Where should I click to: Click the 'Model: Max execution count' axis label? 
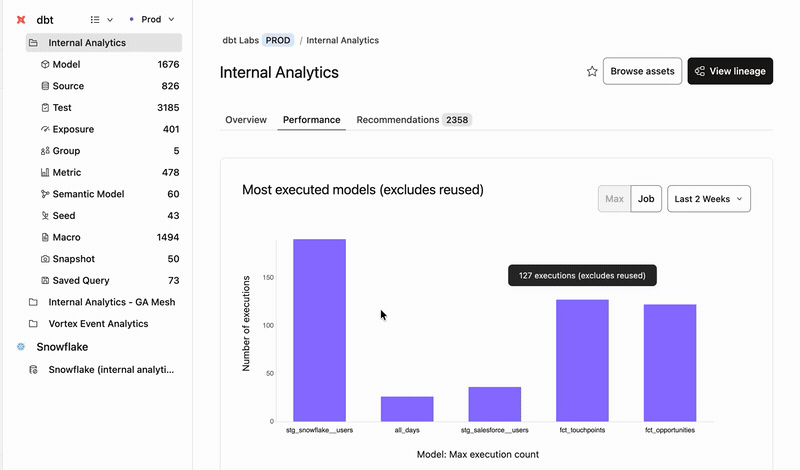[478, 454]
